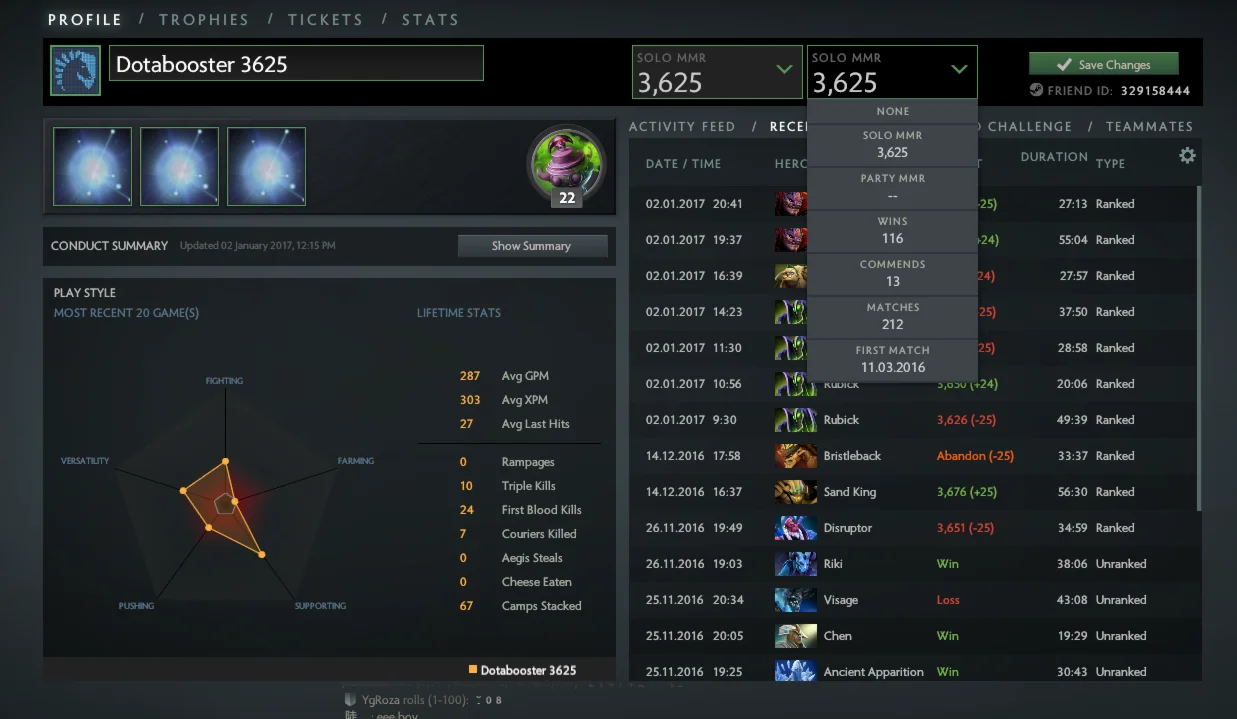The height and width of the screenshot is (719, 1237).
Task: Select the first featured hero slot thumbnail
Action: (92, 167)
